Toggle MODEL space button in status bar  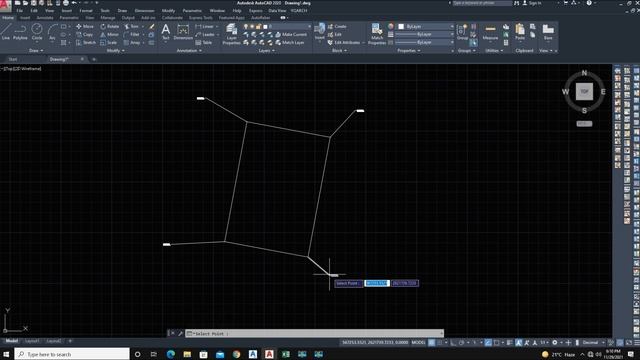418,342
